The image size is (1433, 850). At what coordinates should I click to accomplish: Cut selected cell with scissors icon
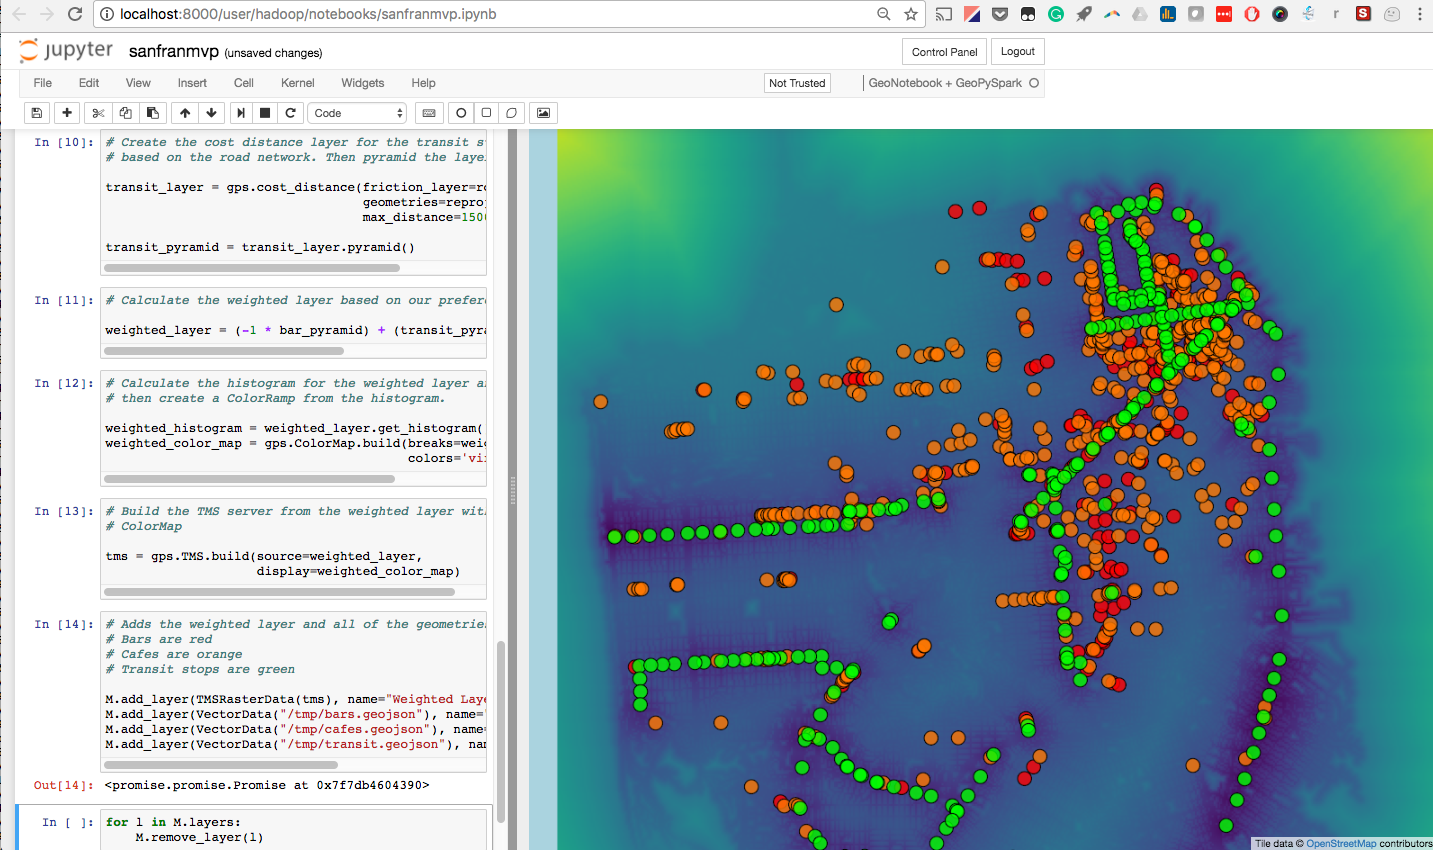click(x=97, y=113)
